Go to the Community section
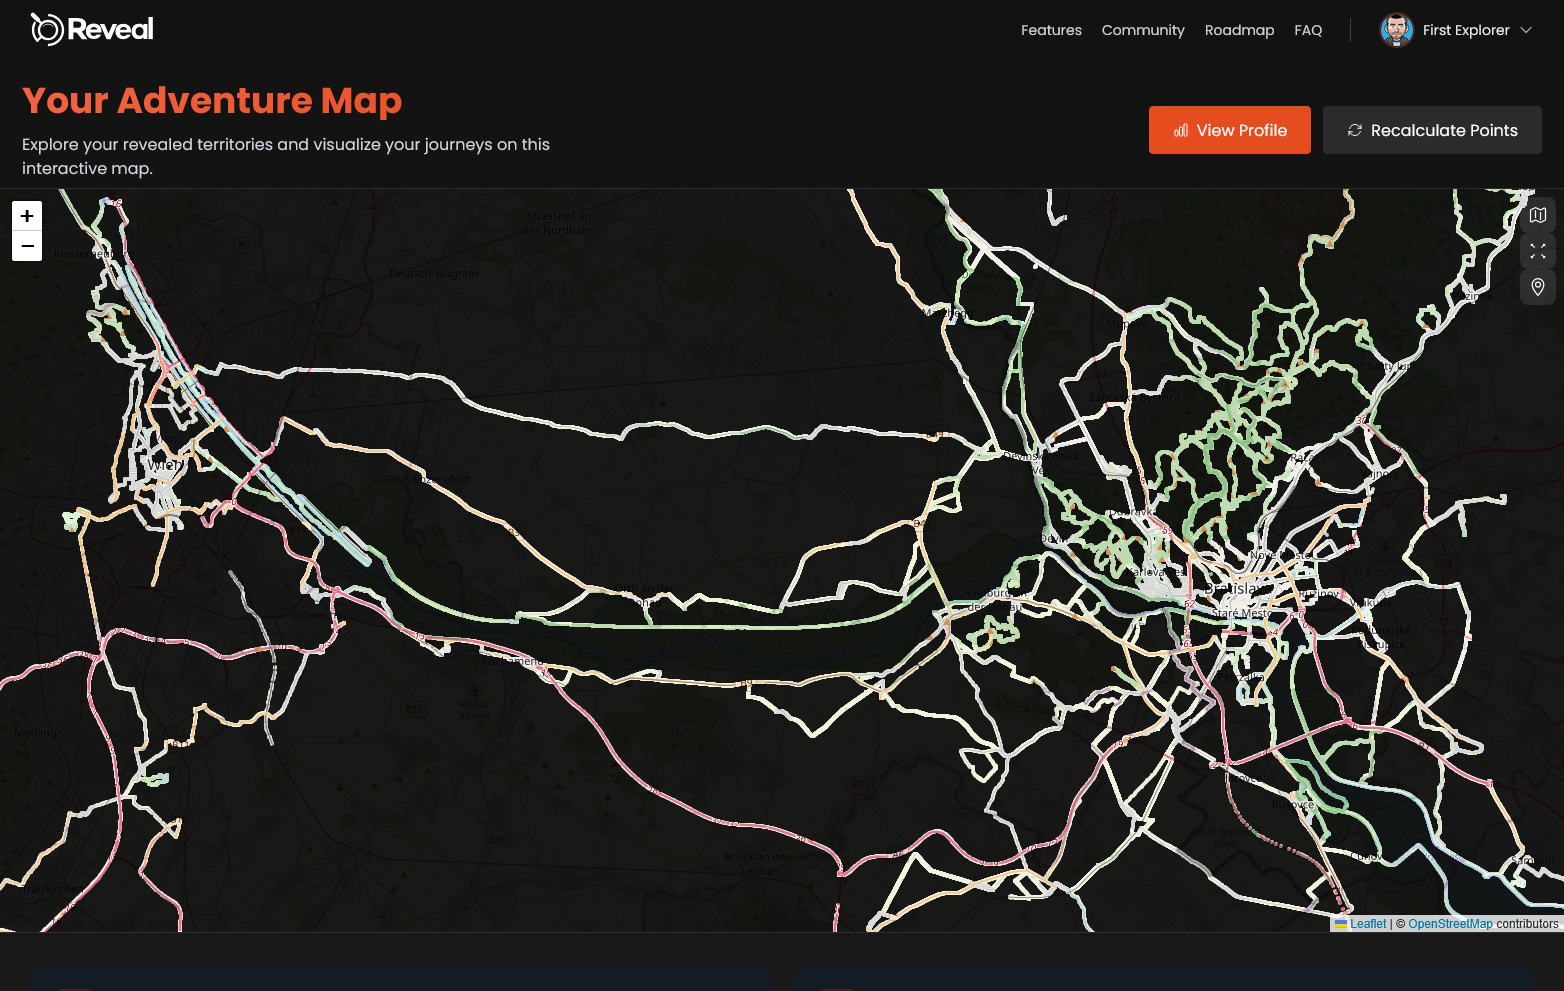The image size is (1564, 991). click(1143, 30)
